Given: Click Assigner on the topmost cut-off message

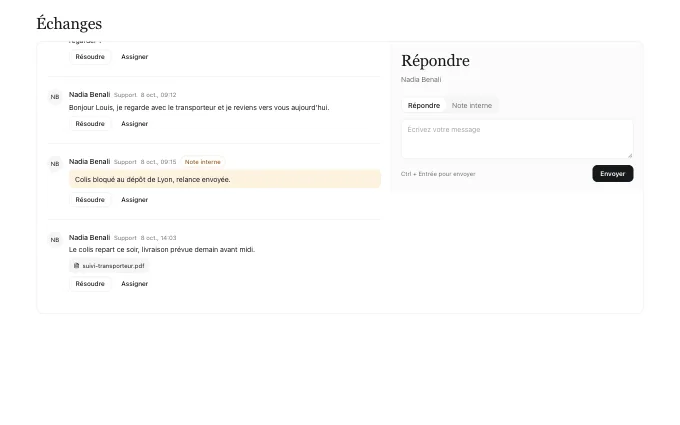Looking at the screenshot, I should click(134, 57).
